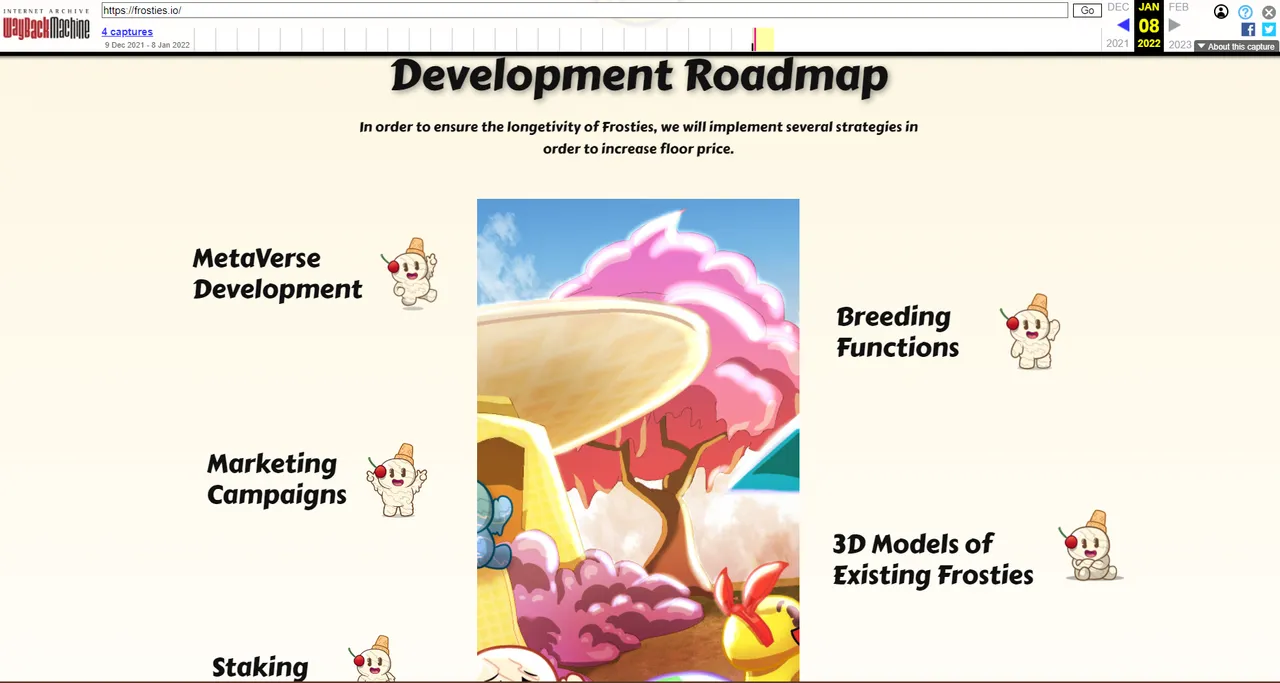Click the capture date range text
Image resolution: width=1280 pixels, height=683 pixels.
pyautogui.click(x=147, y=45)
